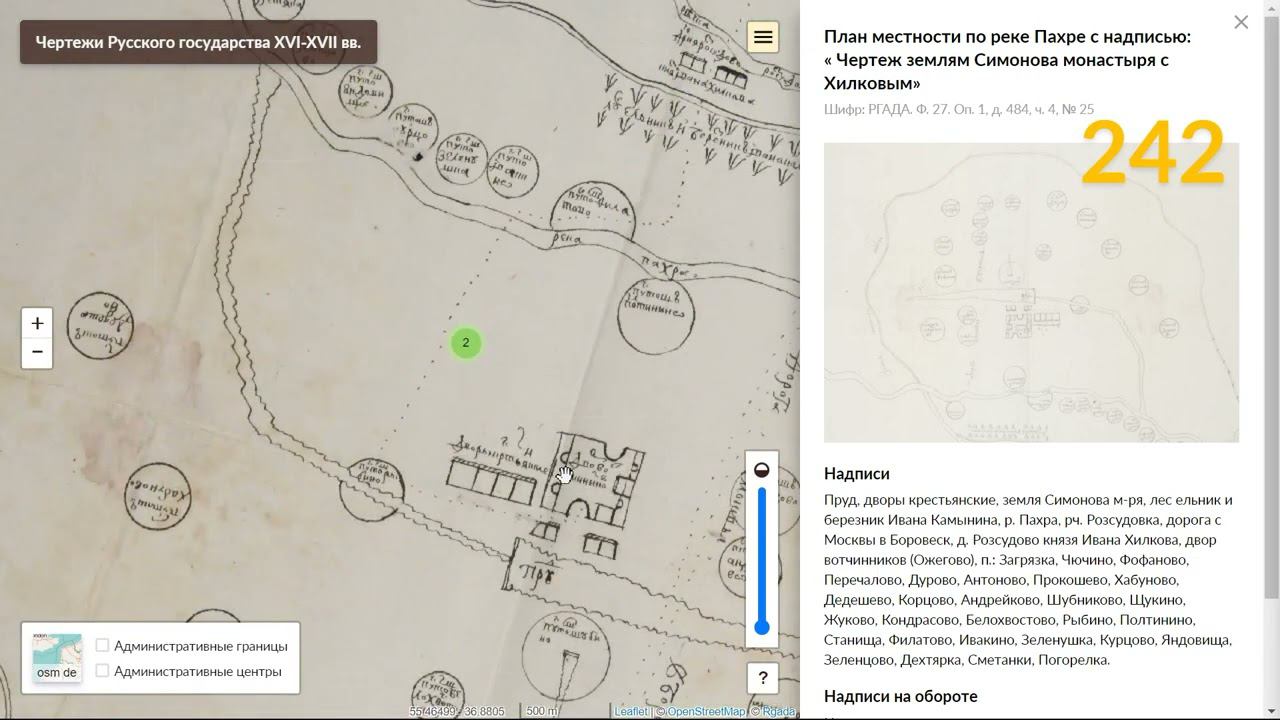The height and width of the screenshot is (720, 1280).
Task: Switch basemap via osm de thumbnail
Action: tap(57, 657)
